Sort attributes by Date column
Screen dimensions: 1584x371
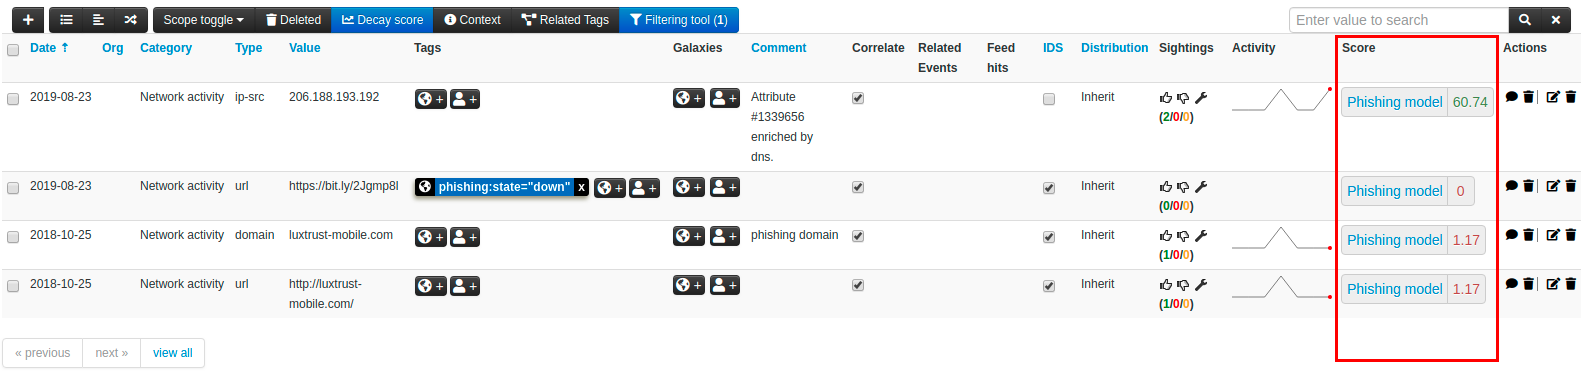pos(49,48)
